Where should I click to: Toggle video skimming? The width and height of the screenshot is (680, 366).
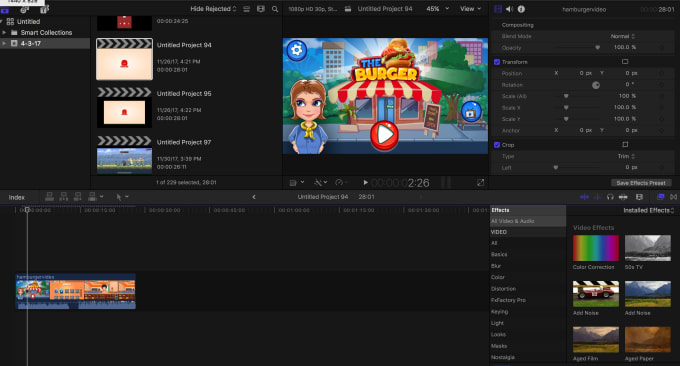pyautogui.click(x=584, y=197)
